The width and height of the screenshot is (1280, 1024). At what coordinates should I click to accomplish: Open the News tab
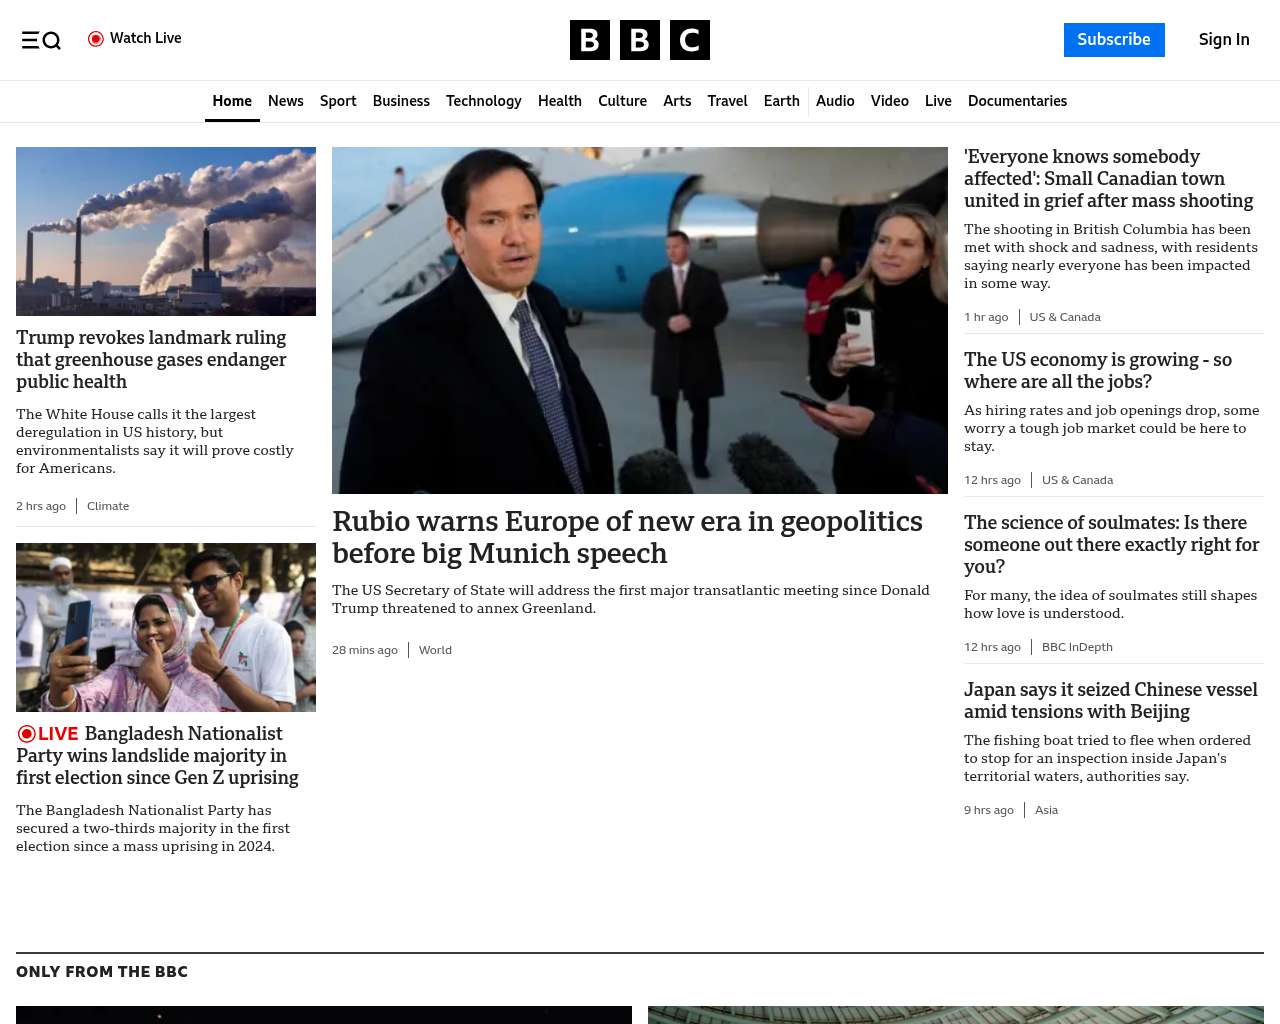[285, 101]
